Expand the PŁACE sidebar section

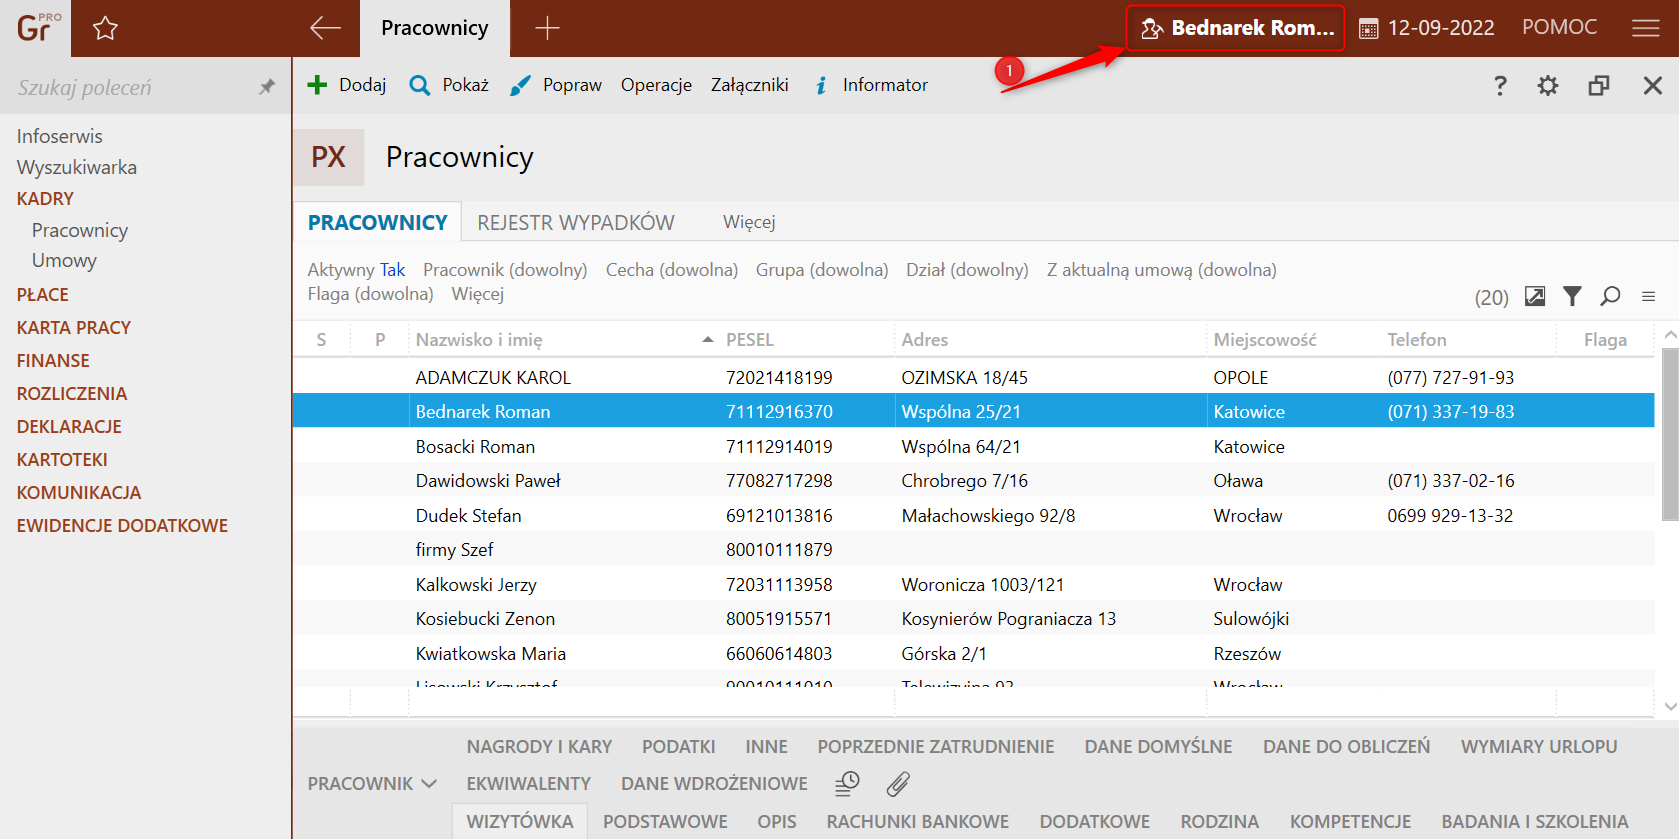coord(43,295)
